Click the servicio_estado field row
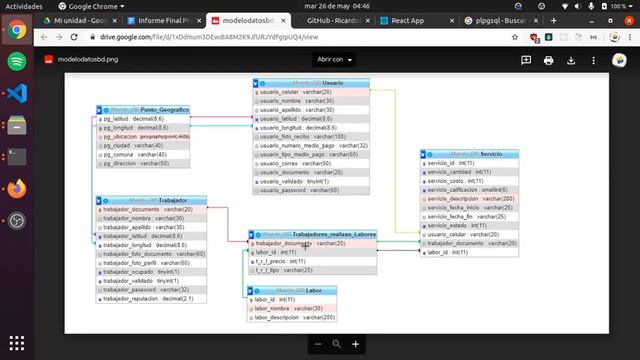Screen dimensions: 640x360 click(469, 226)
